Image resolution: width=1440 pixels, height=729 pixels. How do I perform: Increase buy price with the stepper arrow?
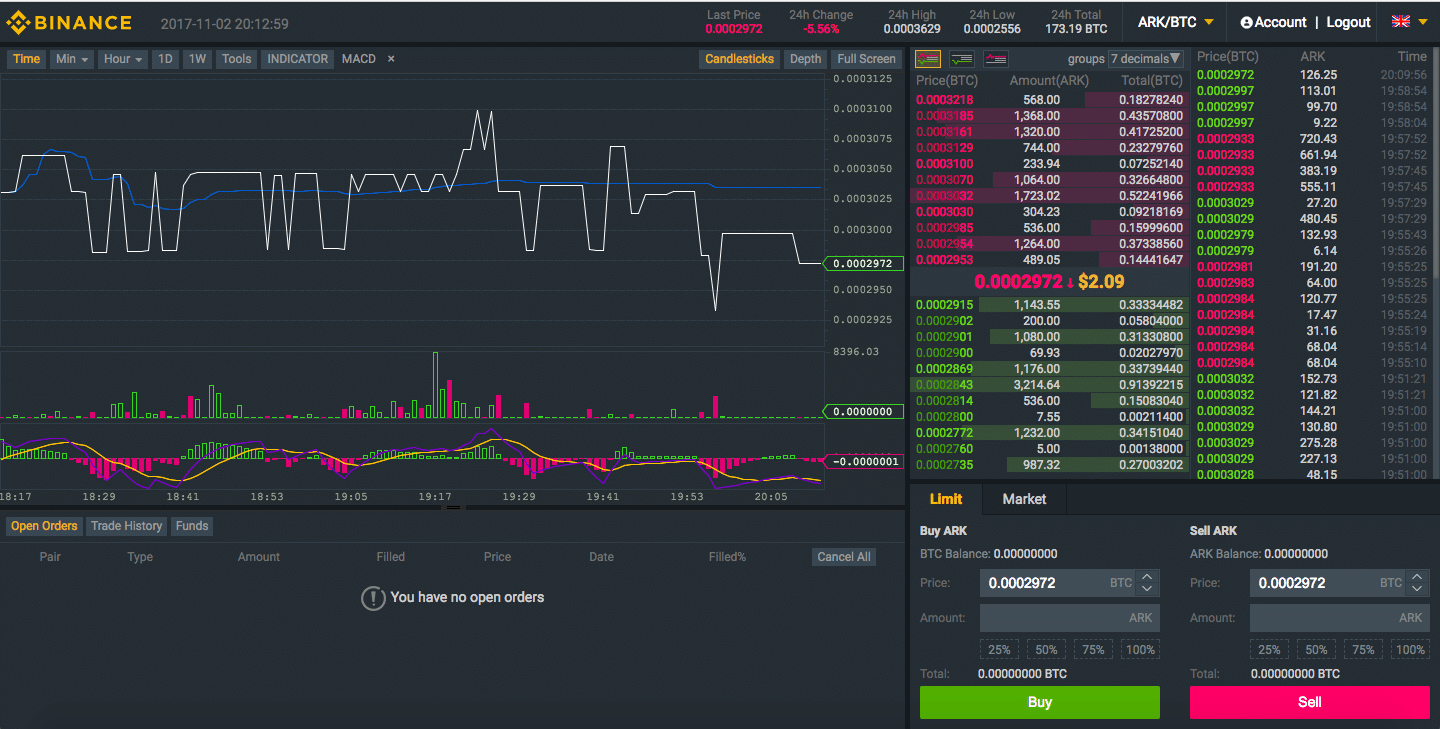click(x=1147, y=577)
